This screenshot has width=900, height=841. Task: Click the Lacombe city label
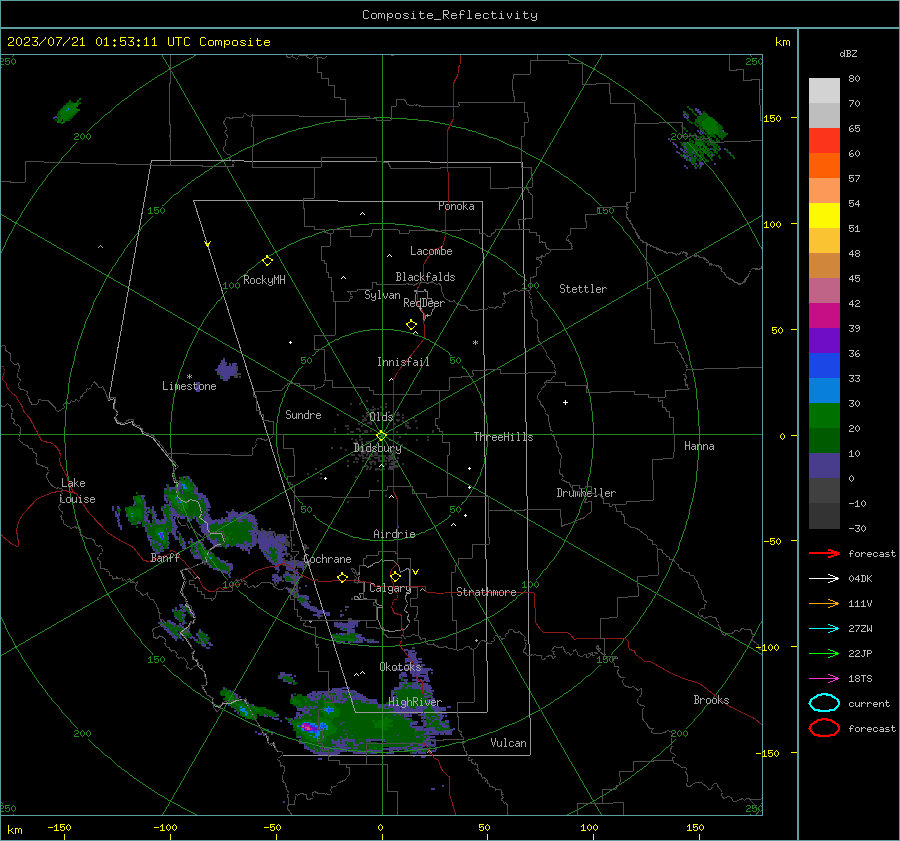[x=431, y=251]
